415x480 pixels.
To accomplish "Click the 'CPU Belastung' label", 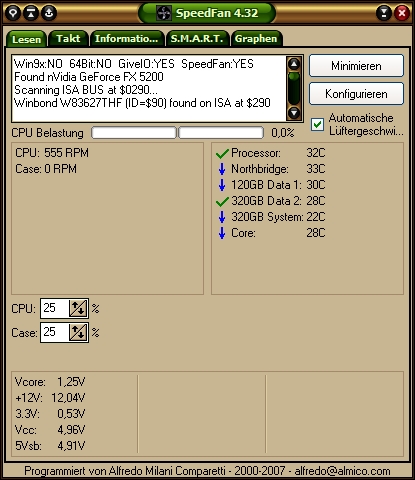I will click(47, 133).
